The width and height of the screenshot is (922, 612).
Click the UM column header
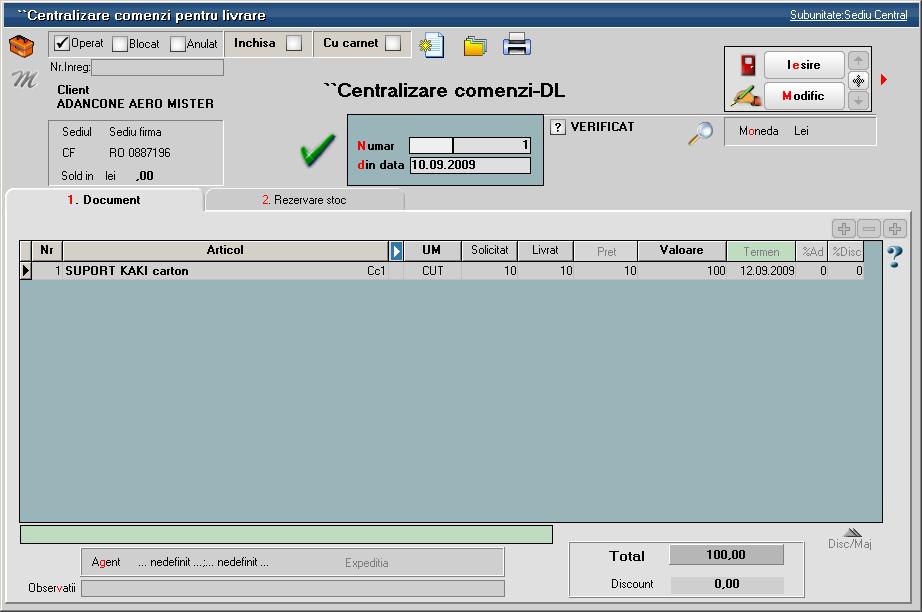click(x=432, y=250)
